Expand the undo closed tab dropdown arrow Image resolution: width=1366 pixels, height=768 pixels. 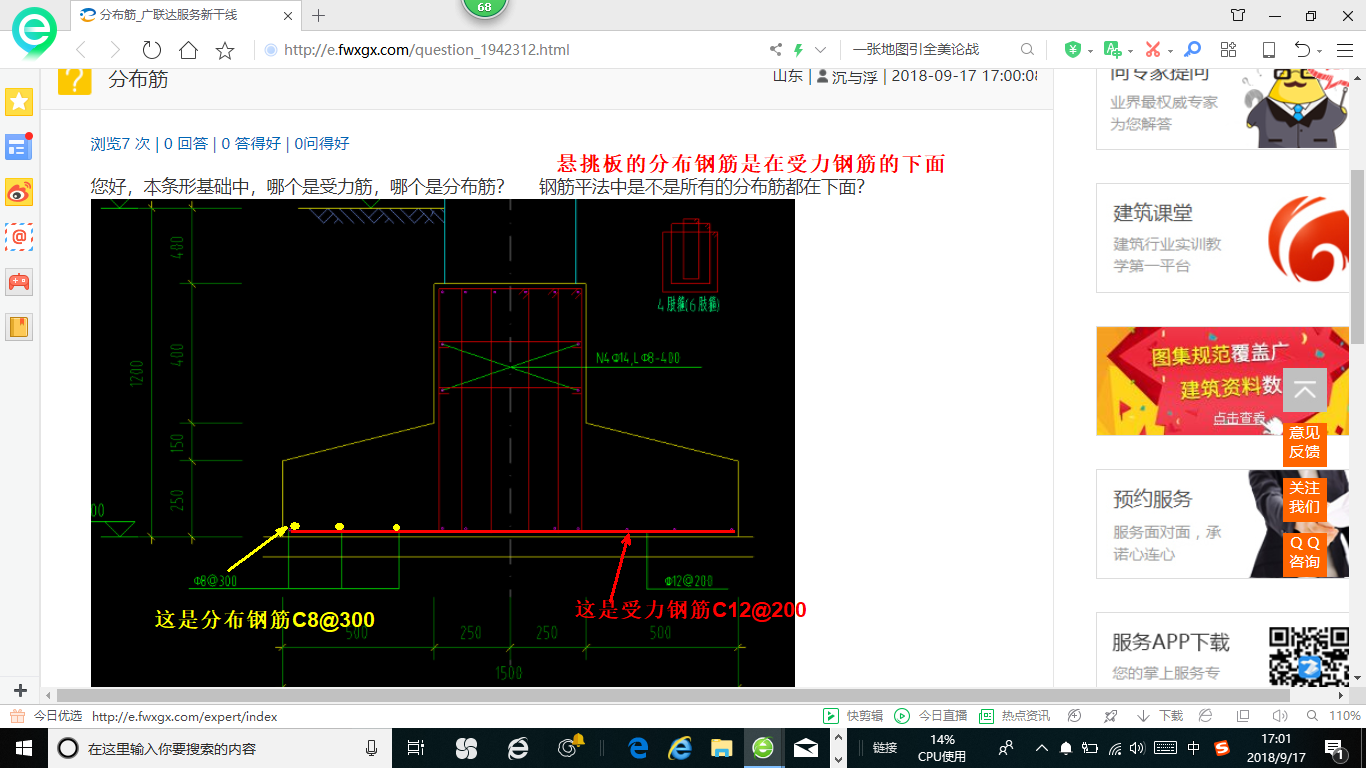coord(1319,50)
